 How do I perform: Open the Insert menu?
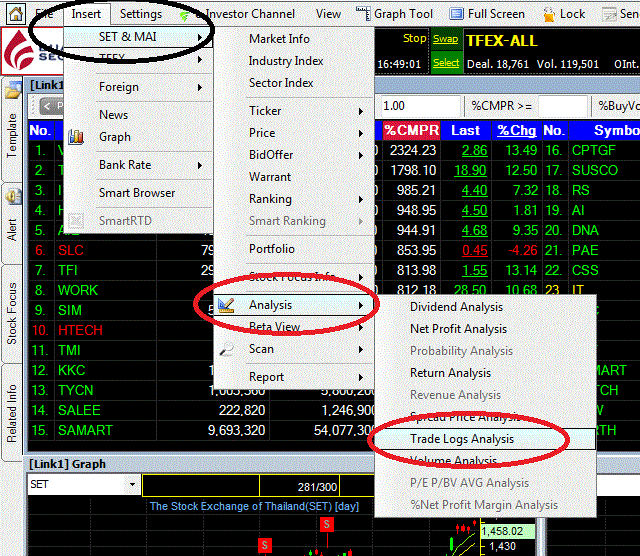pyautogui.click(x=86, y=14)
